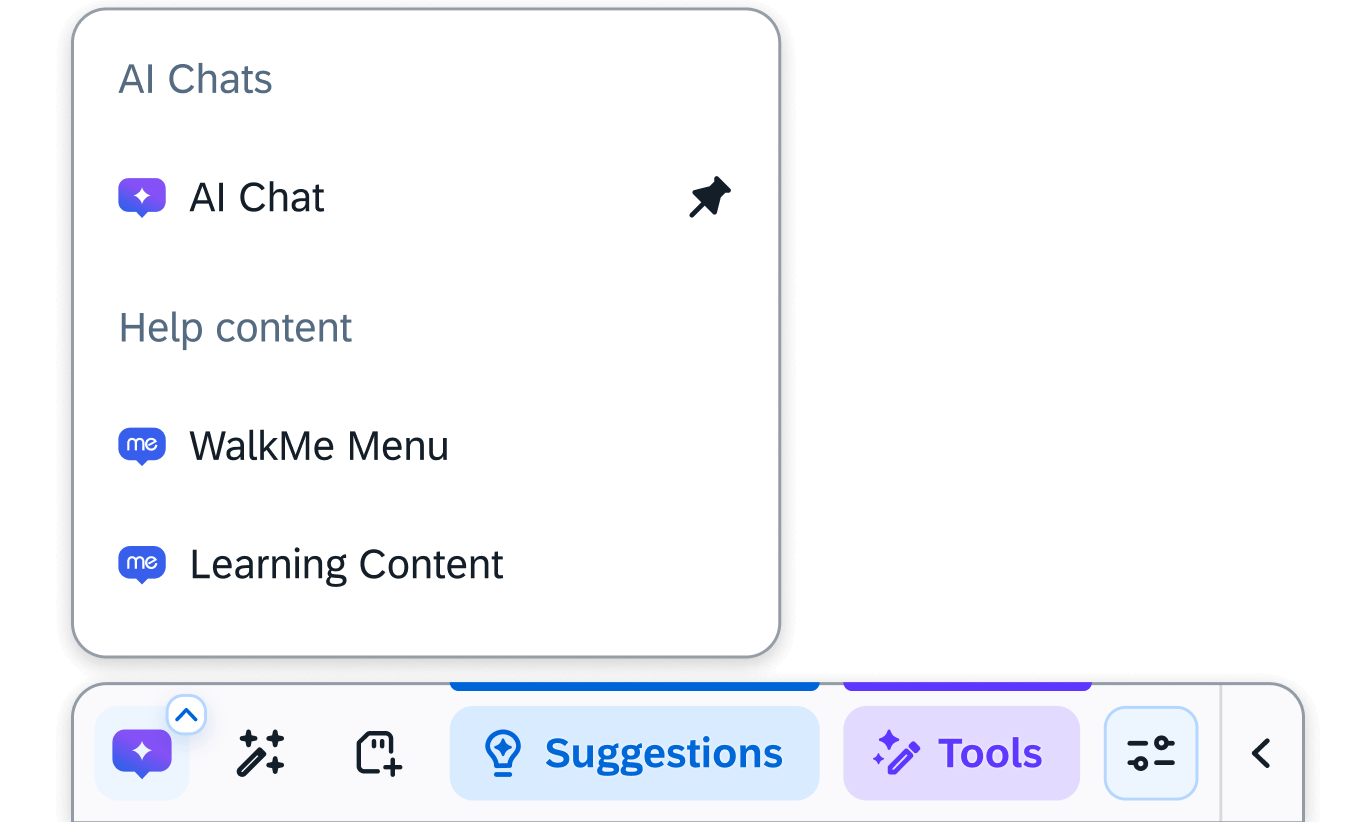The height and width of the screenshot is (822, 1360).
Task: Click the Tools button
Action: tap(960, 754)
